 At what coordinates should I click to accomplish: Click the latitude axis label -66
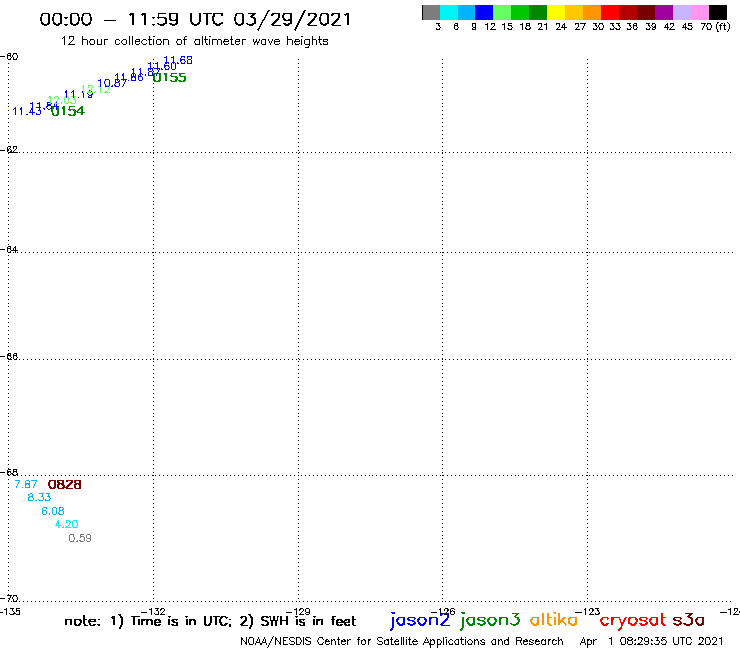tap(9, 356)
